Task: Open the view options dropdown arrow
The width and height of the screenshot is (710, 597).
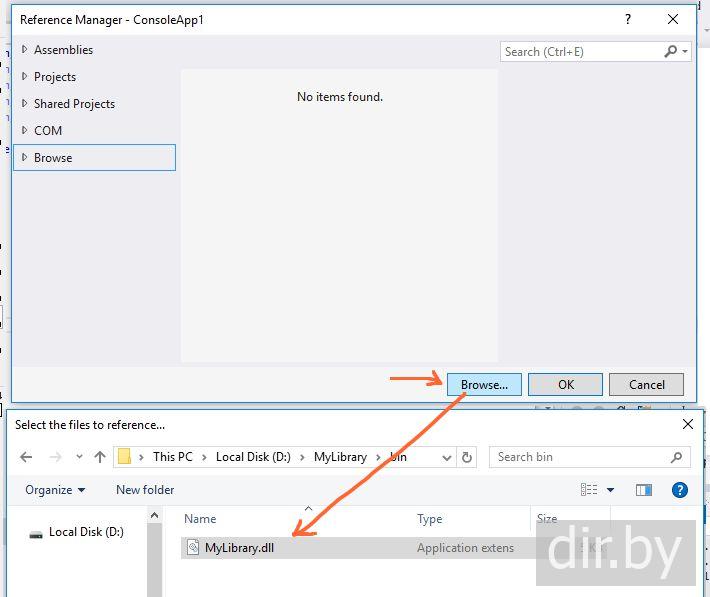Action: [x=610, y=490]
